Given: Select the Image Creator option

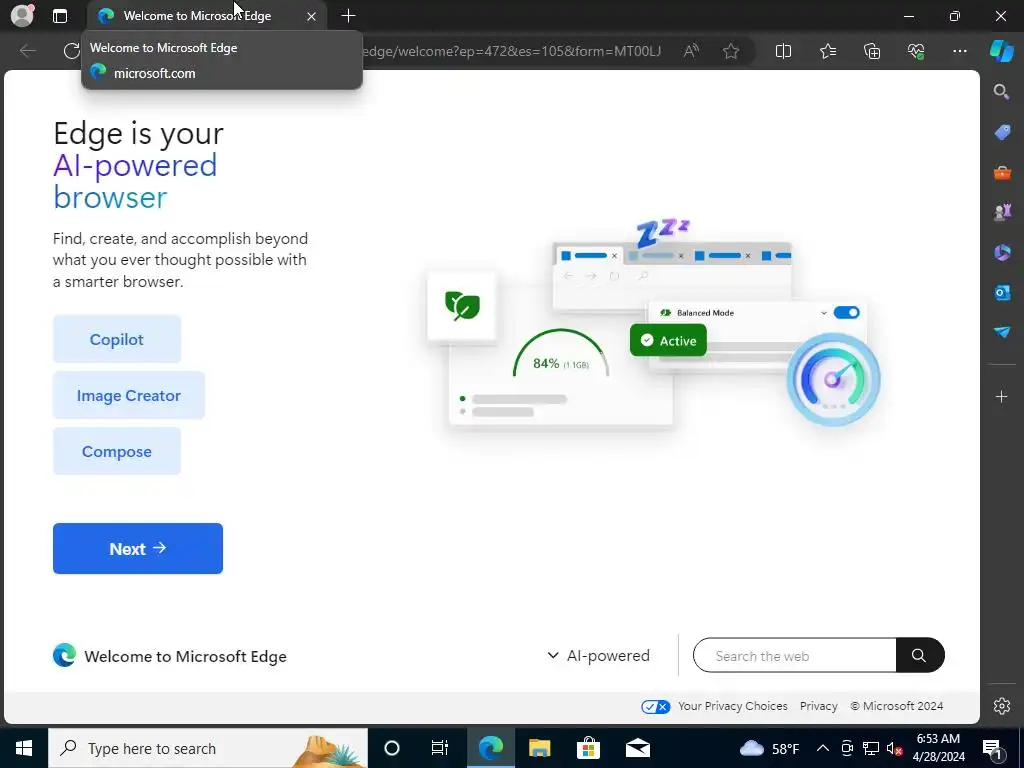Looking at the screenshot, I should pos(129,396).
